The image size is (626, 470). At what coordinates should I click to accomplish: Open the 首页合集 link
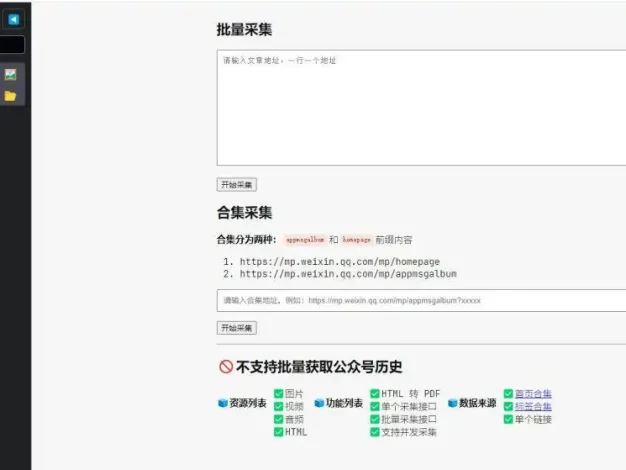[533, 394]
